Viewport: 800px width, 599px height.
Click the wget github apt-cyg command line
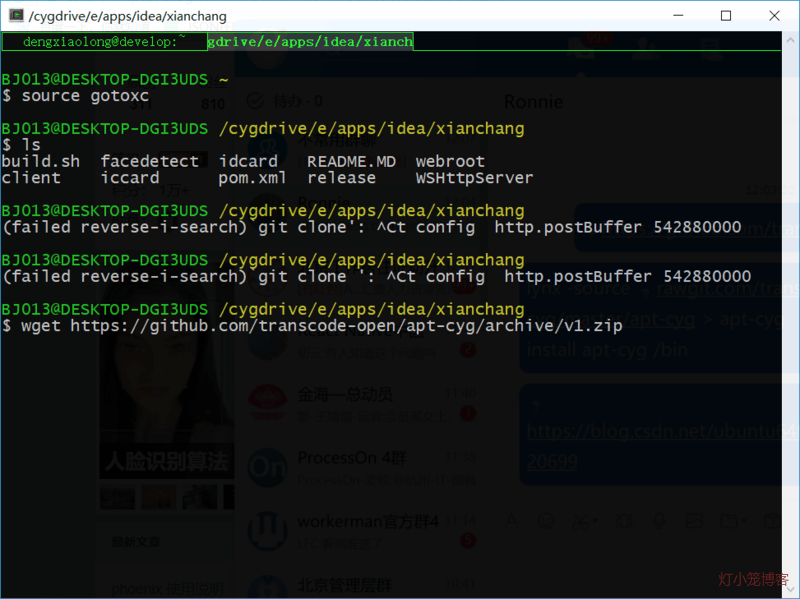312,326
